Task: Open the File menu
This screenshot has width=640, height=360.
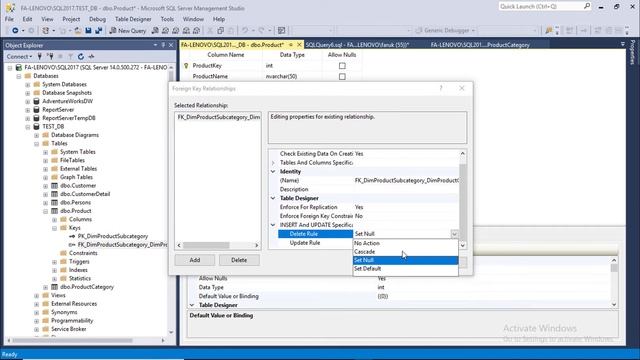Action: pos(9,19)
